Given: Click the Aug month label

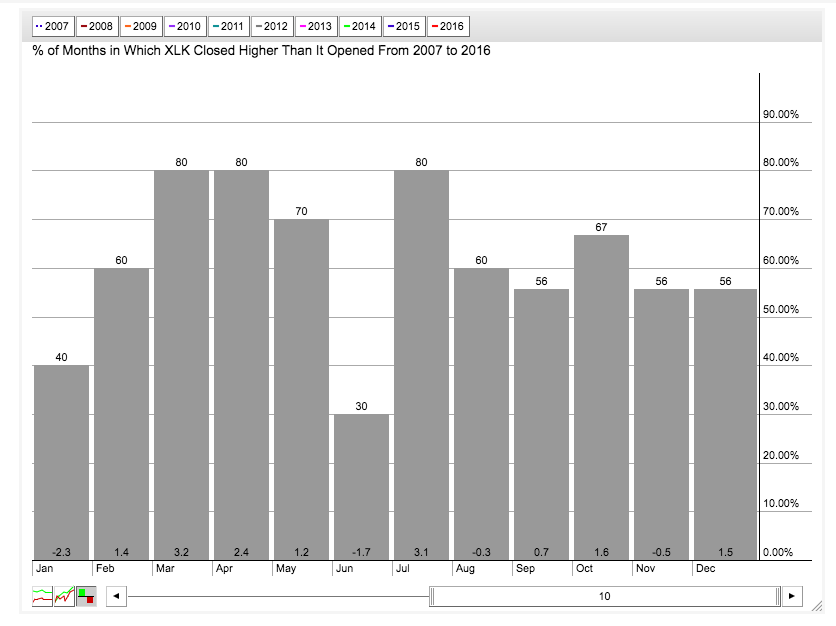Looking at the screenshot, I should [x=465, y=569].
